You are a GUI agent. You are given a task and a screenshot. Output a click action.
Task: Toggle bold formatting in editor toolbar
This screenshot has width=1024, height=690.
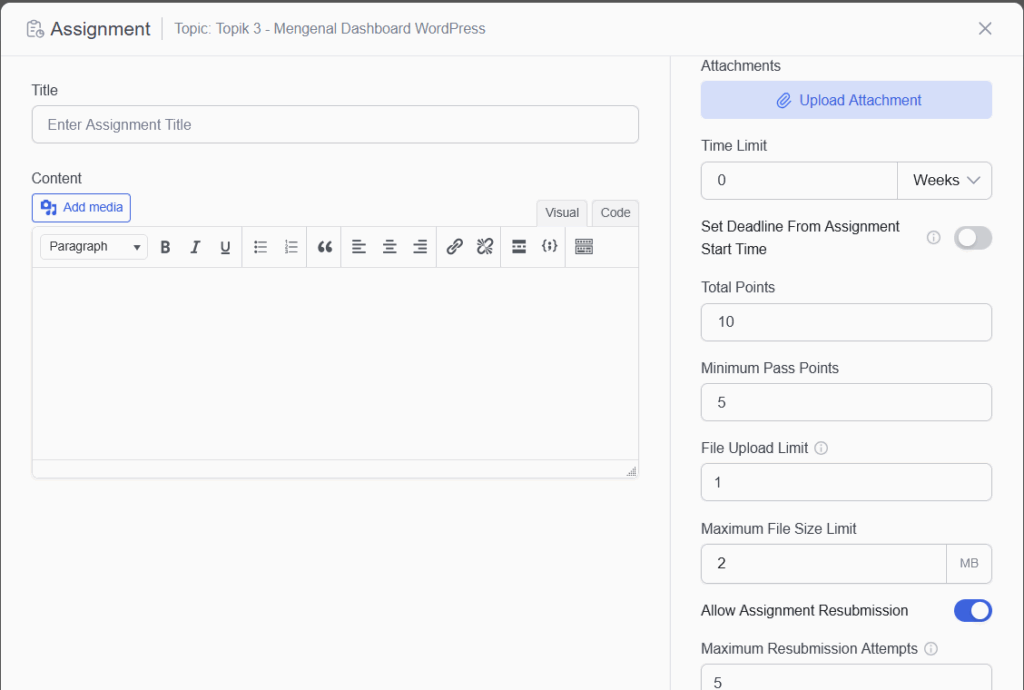click(x=165, y=247)
